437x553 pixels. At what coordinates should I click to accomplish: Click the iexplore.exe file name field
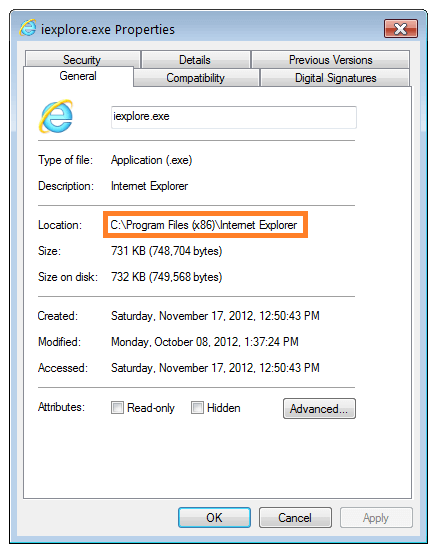point(234,117)
